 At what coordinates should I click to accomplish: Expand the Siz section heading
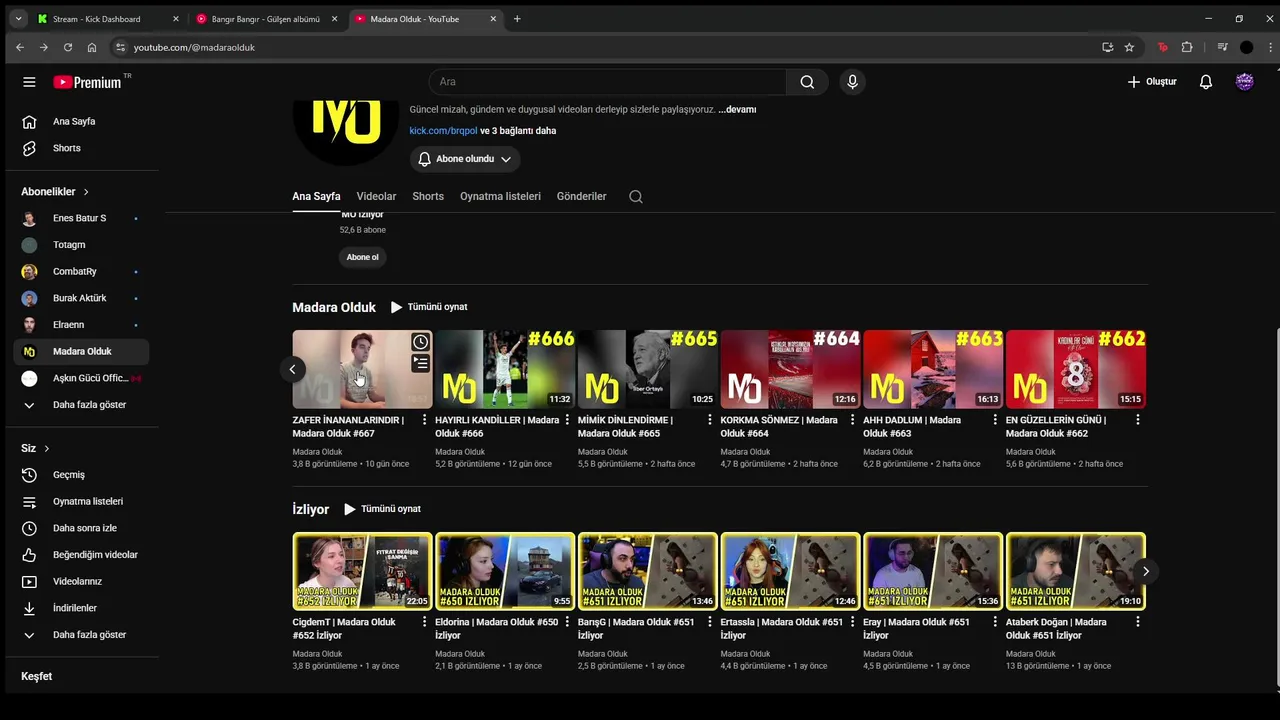click(35, 449)
